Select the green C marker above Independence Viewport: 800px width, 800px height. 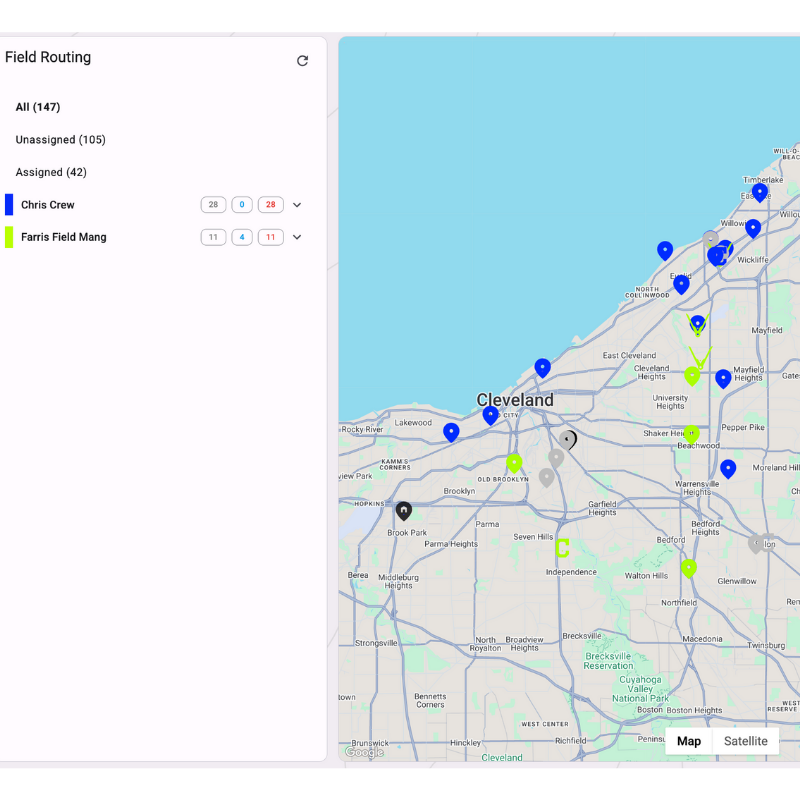562,548
